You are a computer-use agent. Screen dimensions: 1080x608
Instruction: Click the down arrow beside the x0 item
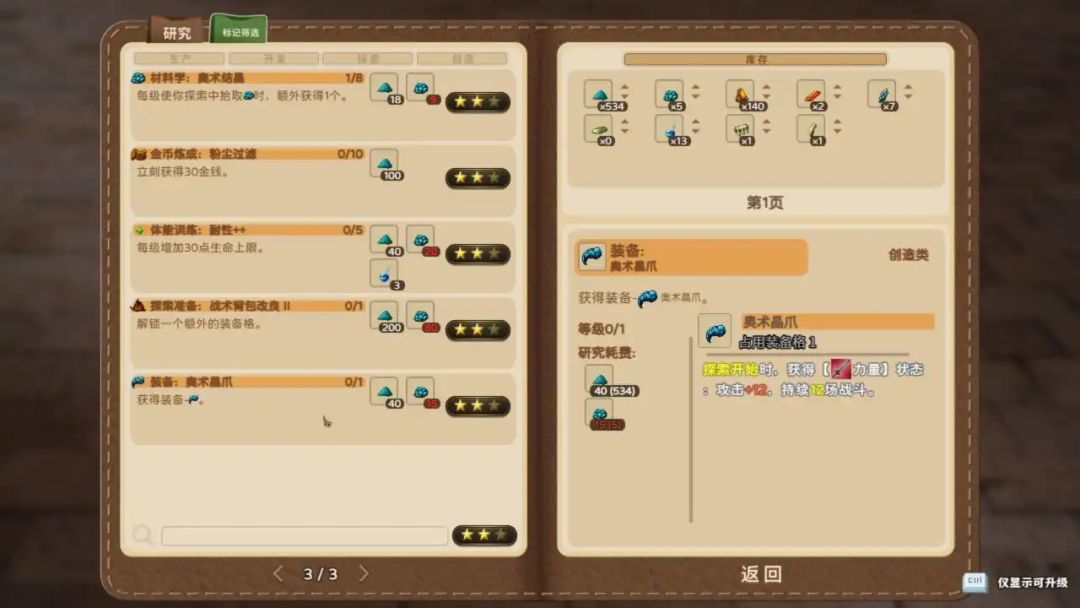pyautogui.click(x=625, y=132)
